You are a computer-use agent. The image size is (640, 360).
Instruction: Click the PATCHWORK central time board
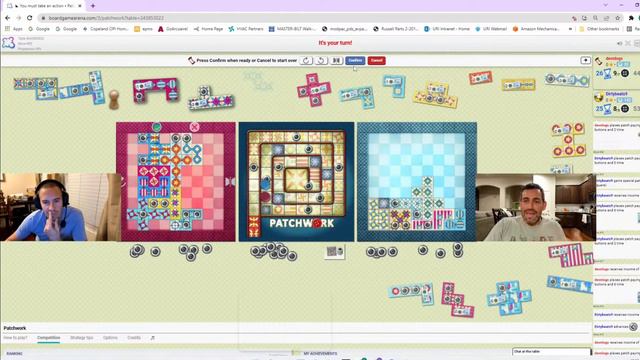tap(296, 182)
